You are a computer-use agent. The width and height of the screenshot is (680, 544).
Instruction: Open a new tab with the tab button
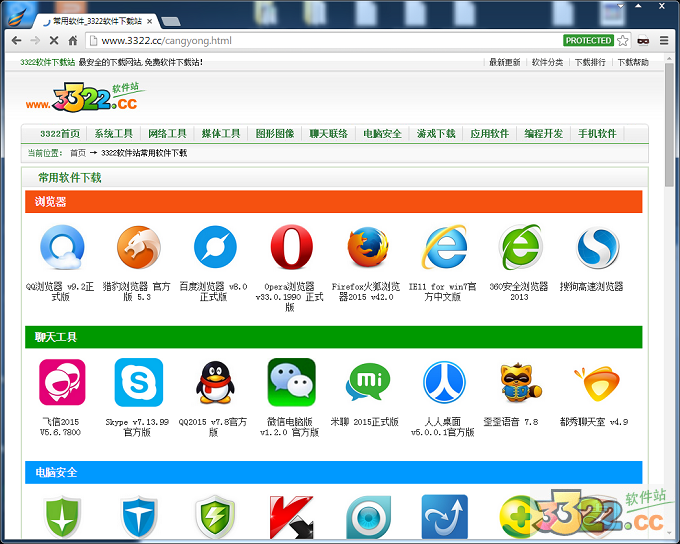(171, 21)
